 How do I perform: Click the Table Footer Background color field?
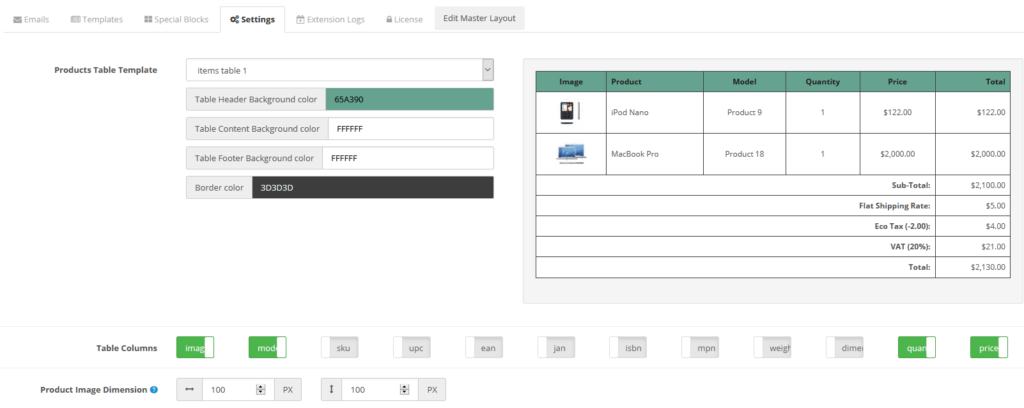click(x=408, y=158)
